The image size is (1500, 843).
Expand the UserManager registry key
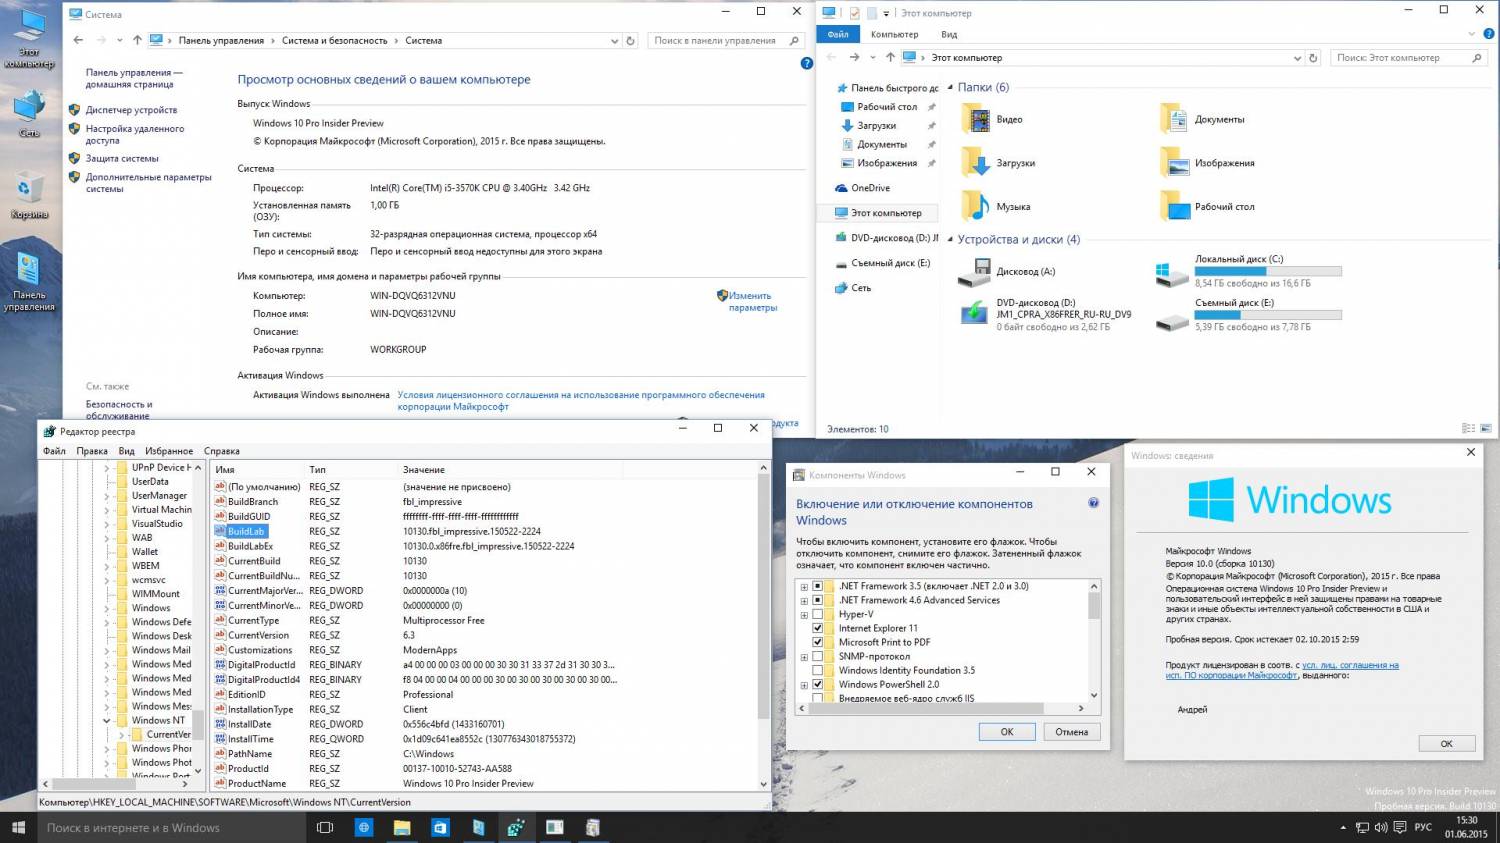pyautogui.click(x=107, y=495)
